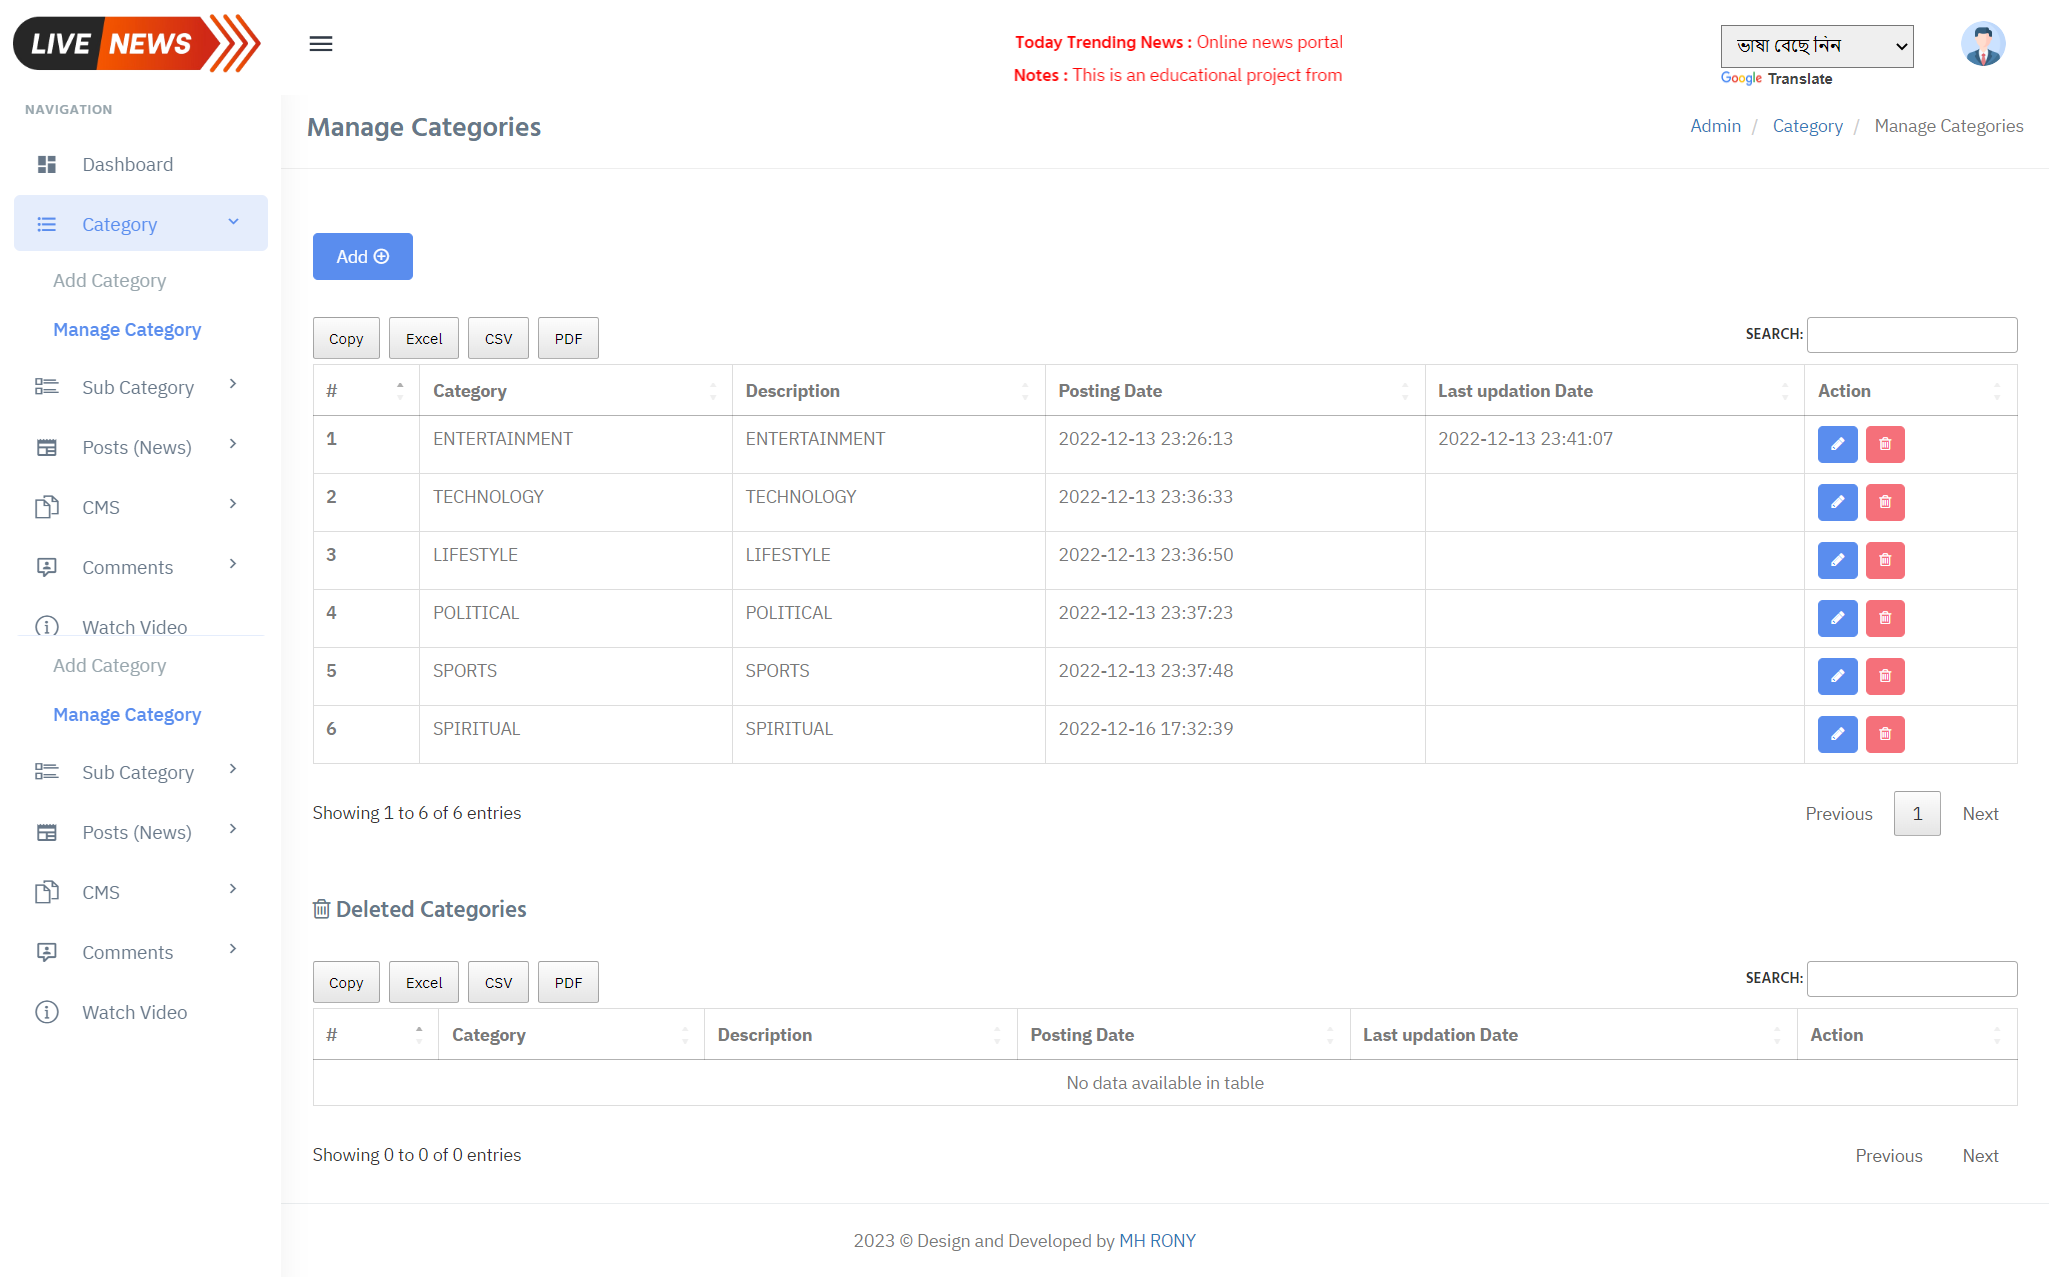The width and height of the screenshot is (2049, 1277).
Task: Select the Dashboard sidebar icon
Action: [x=47, y=164]
